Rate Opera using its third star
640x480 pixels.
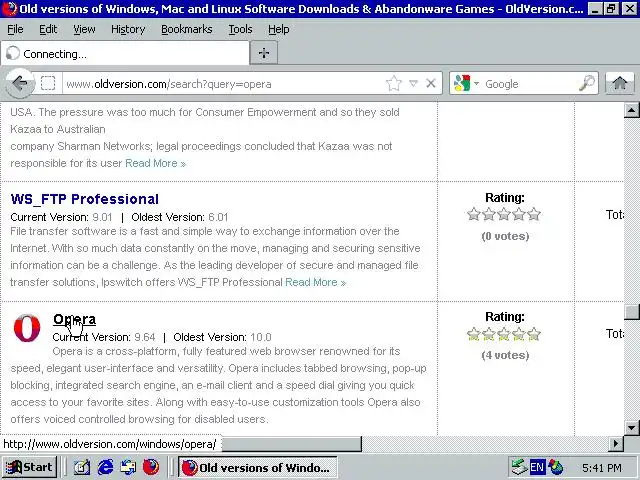(x=504, y=334)
